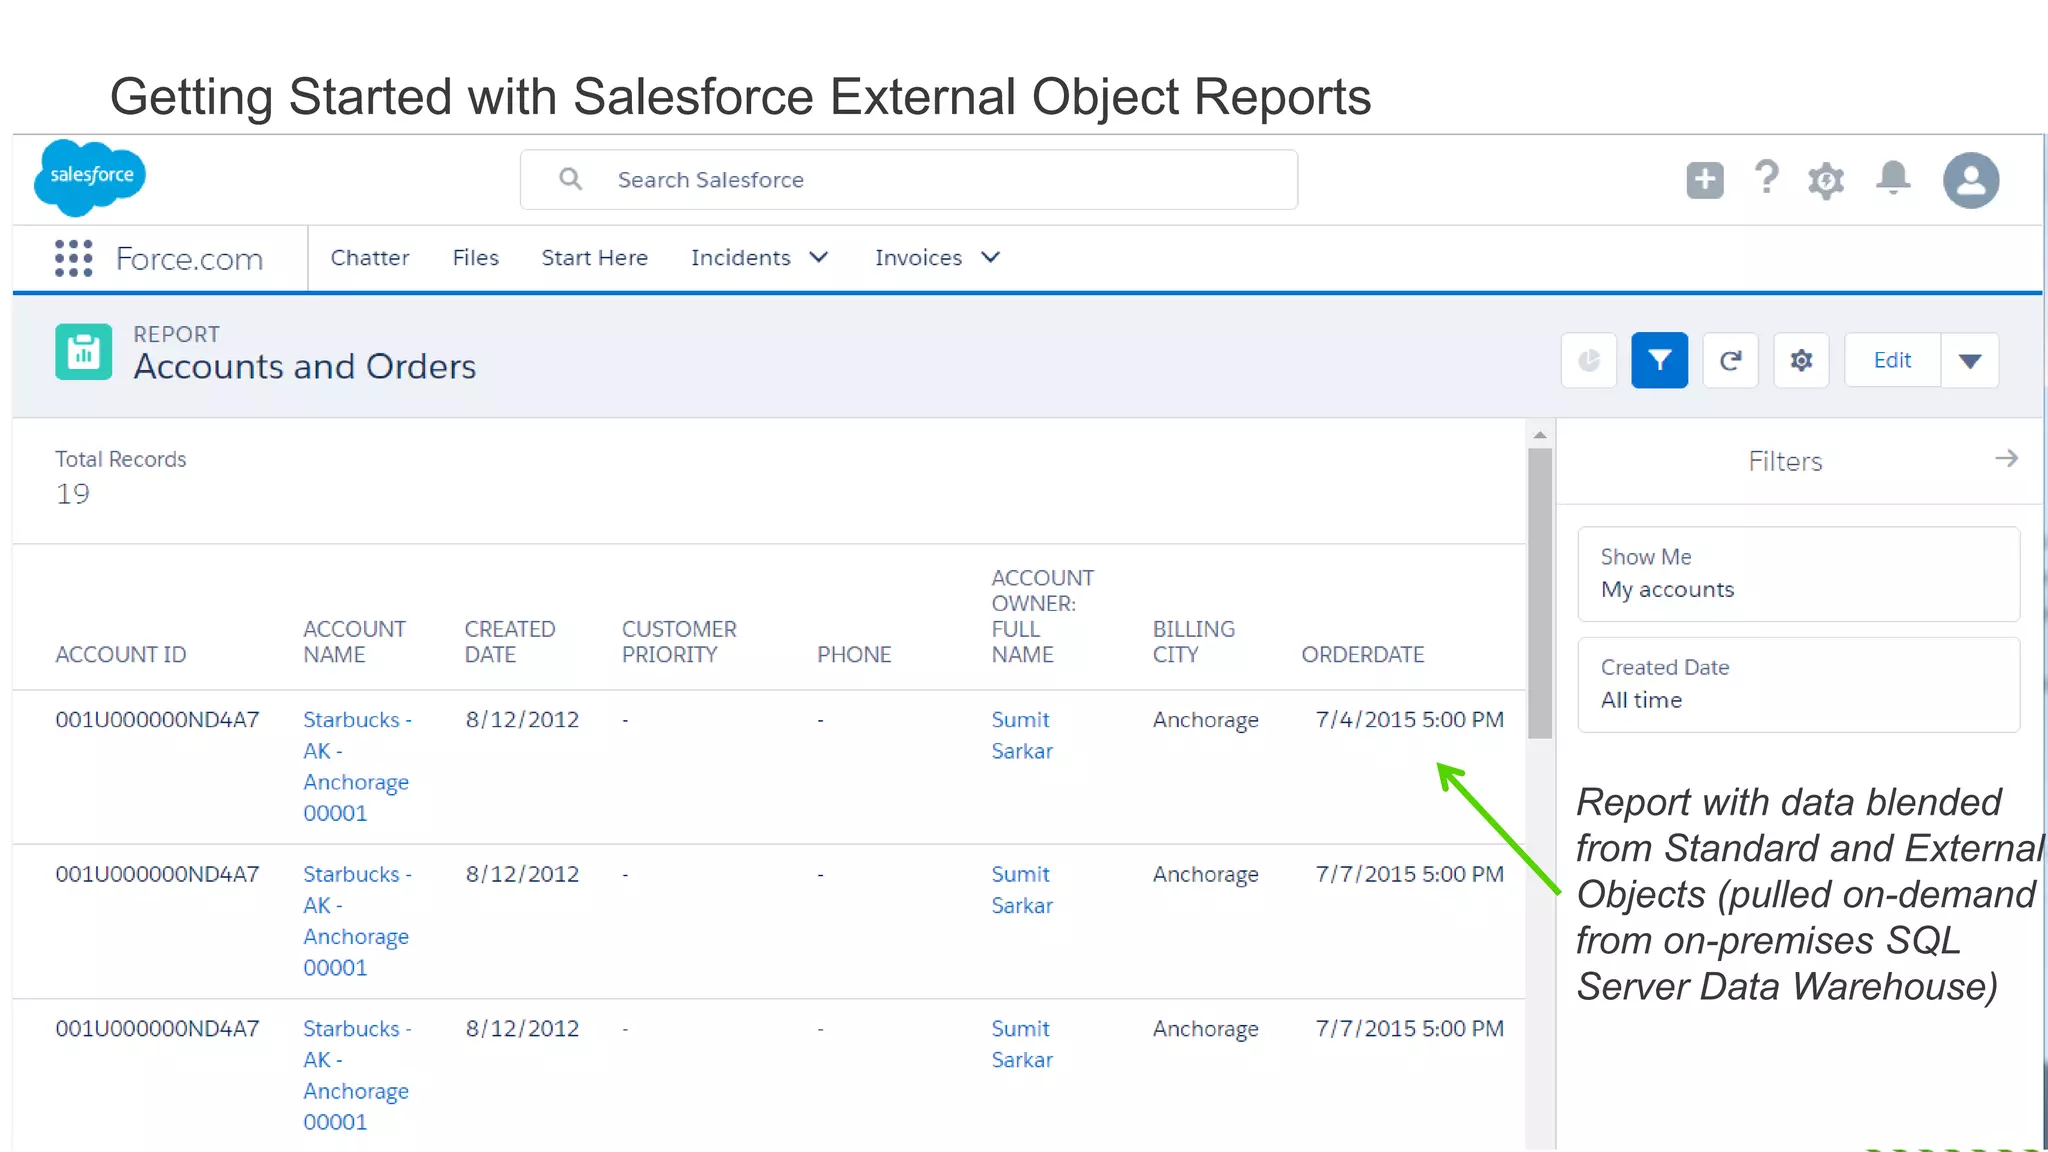Collapse Filters panel with the arrow
This screenshot has height=1152, width=2048.
pyautogui.click(x=2006, y=459)
